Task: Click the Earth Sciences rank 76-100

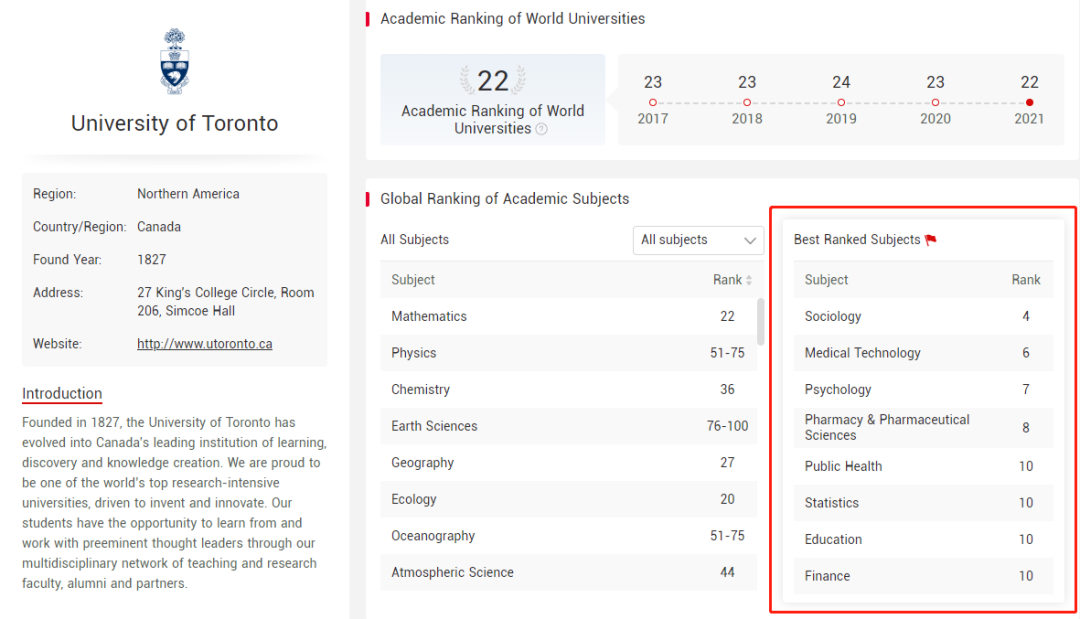Action: point(727,426)
